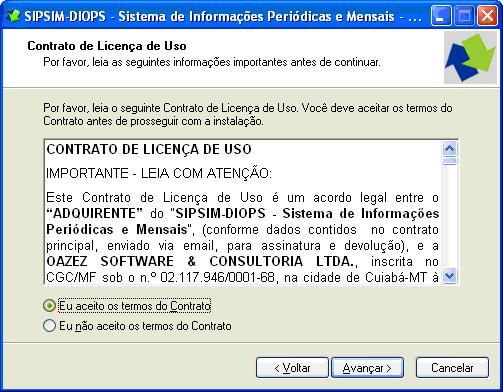
Task: Click the blue and green arrows logo
Action: [470, 57]
